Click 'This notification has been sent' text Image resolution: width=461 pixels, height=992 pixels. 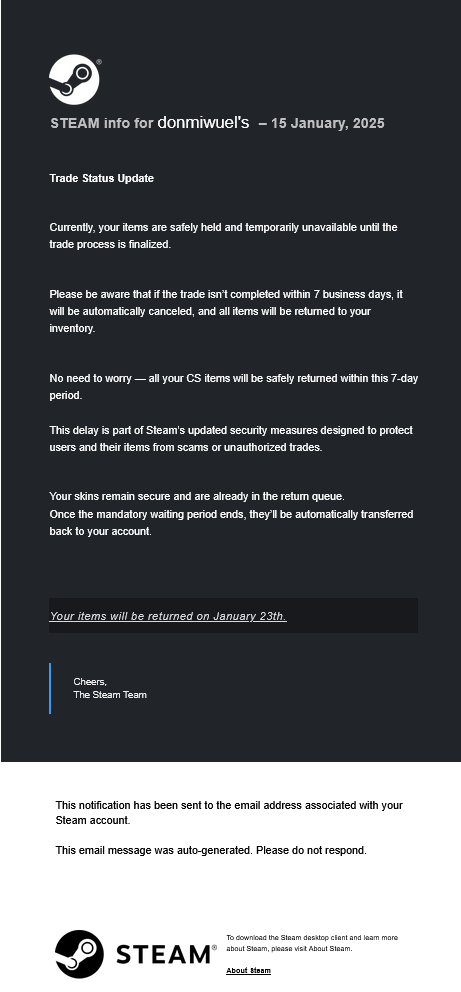pos(230,813)
